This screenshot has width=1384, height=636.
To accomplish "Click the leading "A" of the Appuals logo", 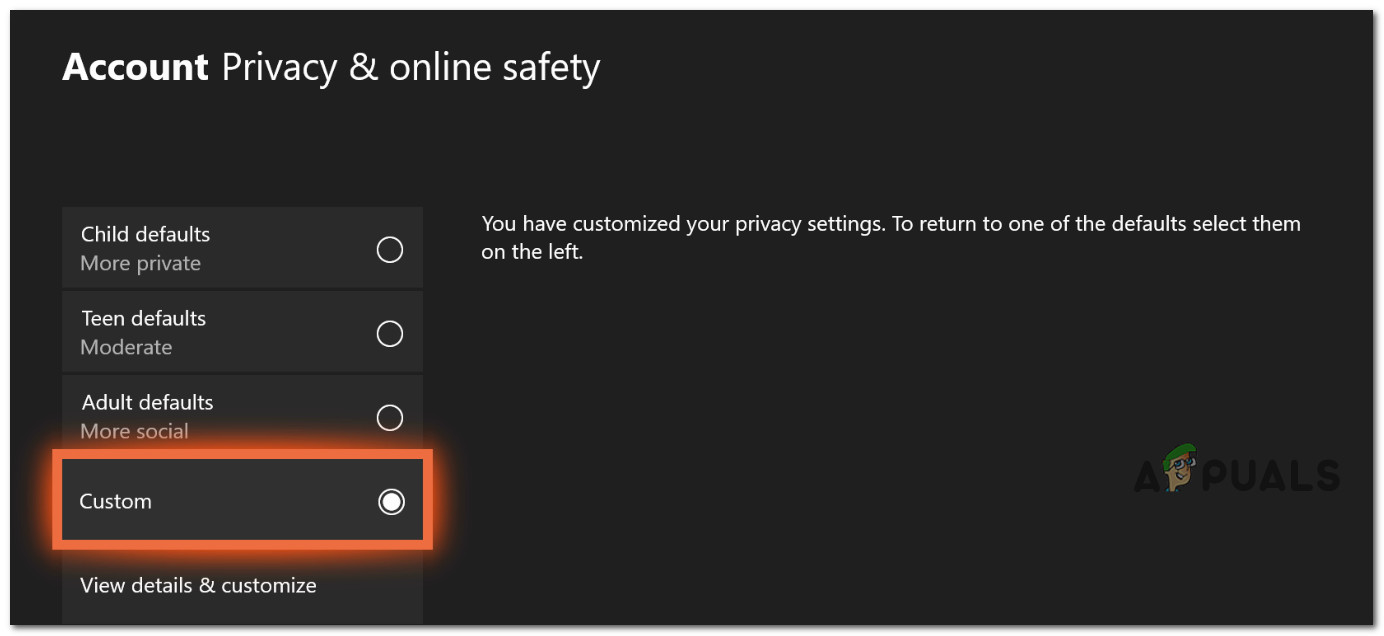I will point(1147,477).
